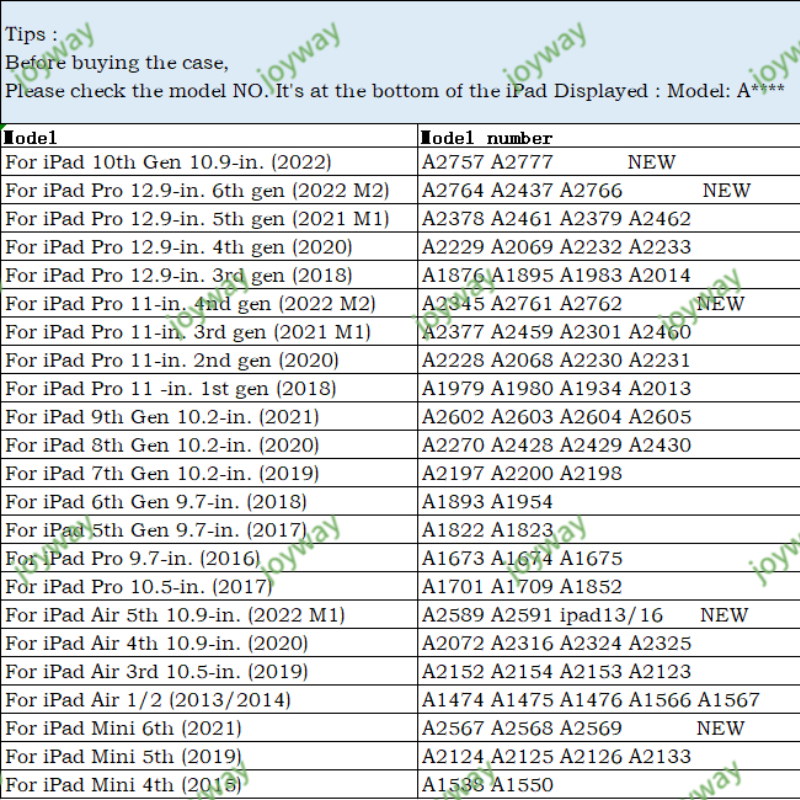This screenshot has height=800, width=800.
Task: Click cell 'A2197 A2200 A2198'
Action: pyautogui.click(x=609, y=473)
